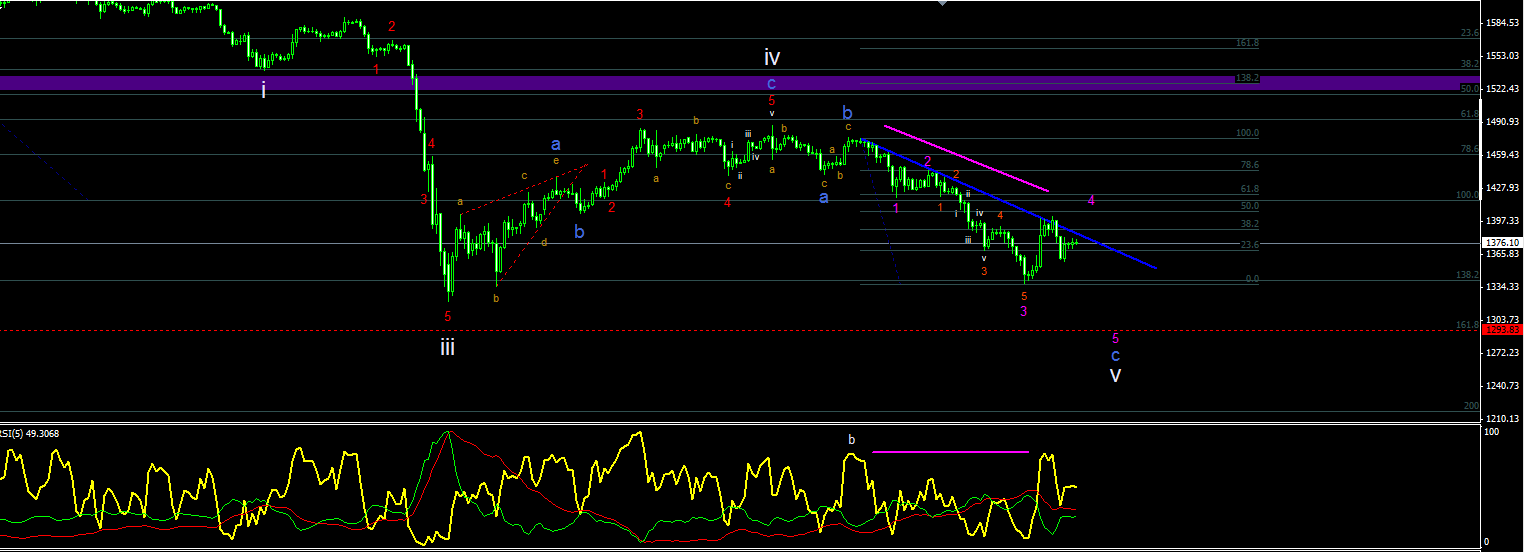Select the white 'b' label in RSI pane
The width and height of the screenshot is (1524, 552).
click(852, 439)
